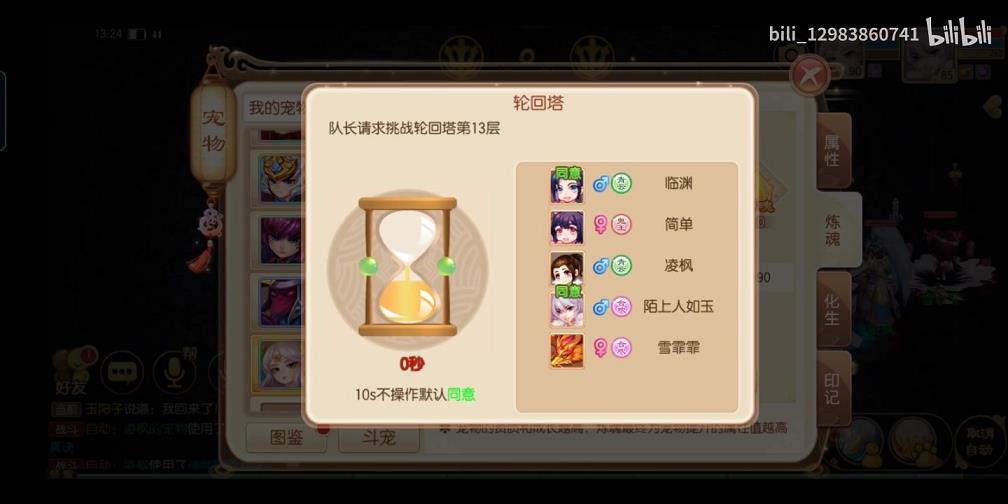Click 陌上人如玉's player avatar

coord(566,309)
